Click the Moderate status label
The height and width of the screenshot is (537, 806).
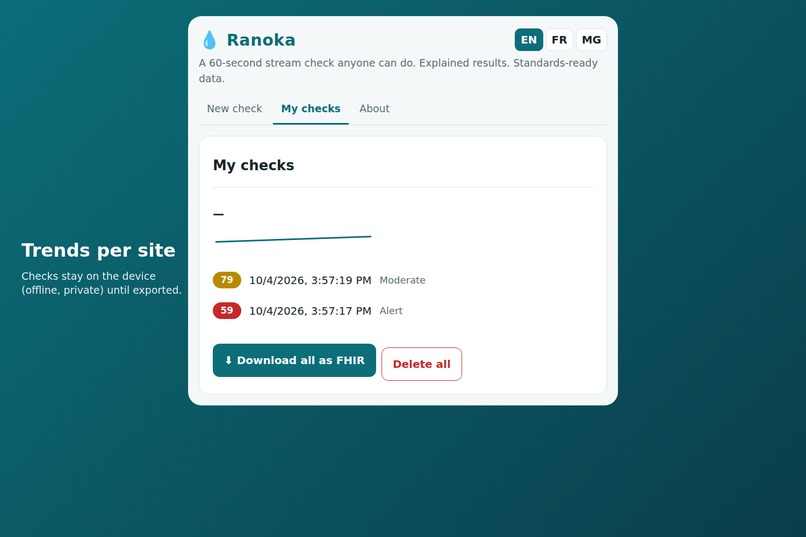[402, 280]
